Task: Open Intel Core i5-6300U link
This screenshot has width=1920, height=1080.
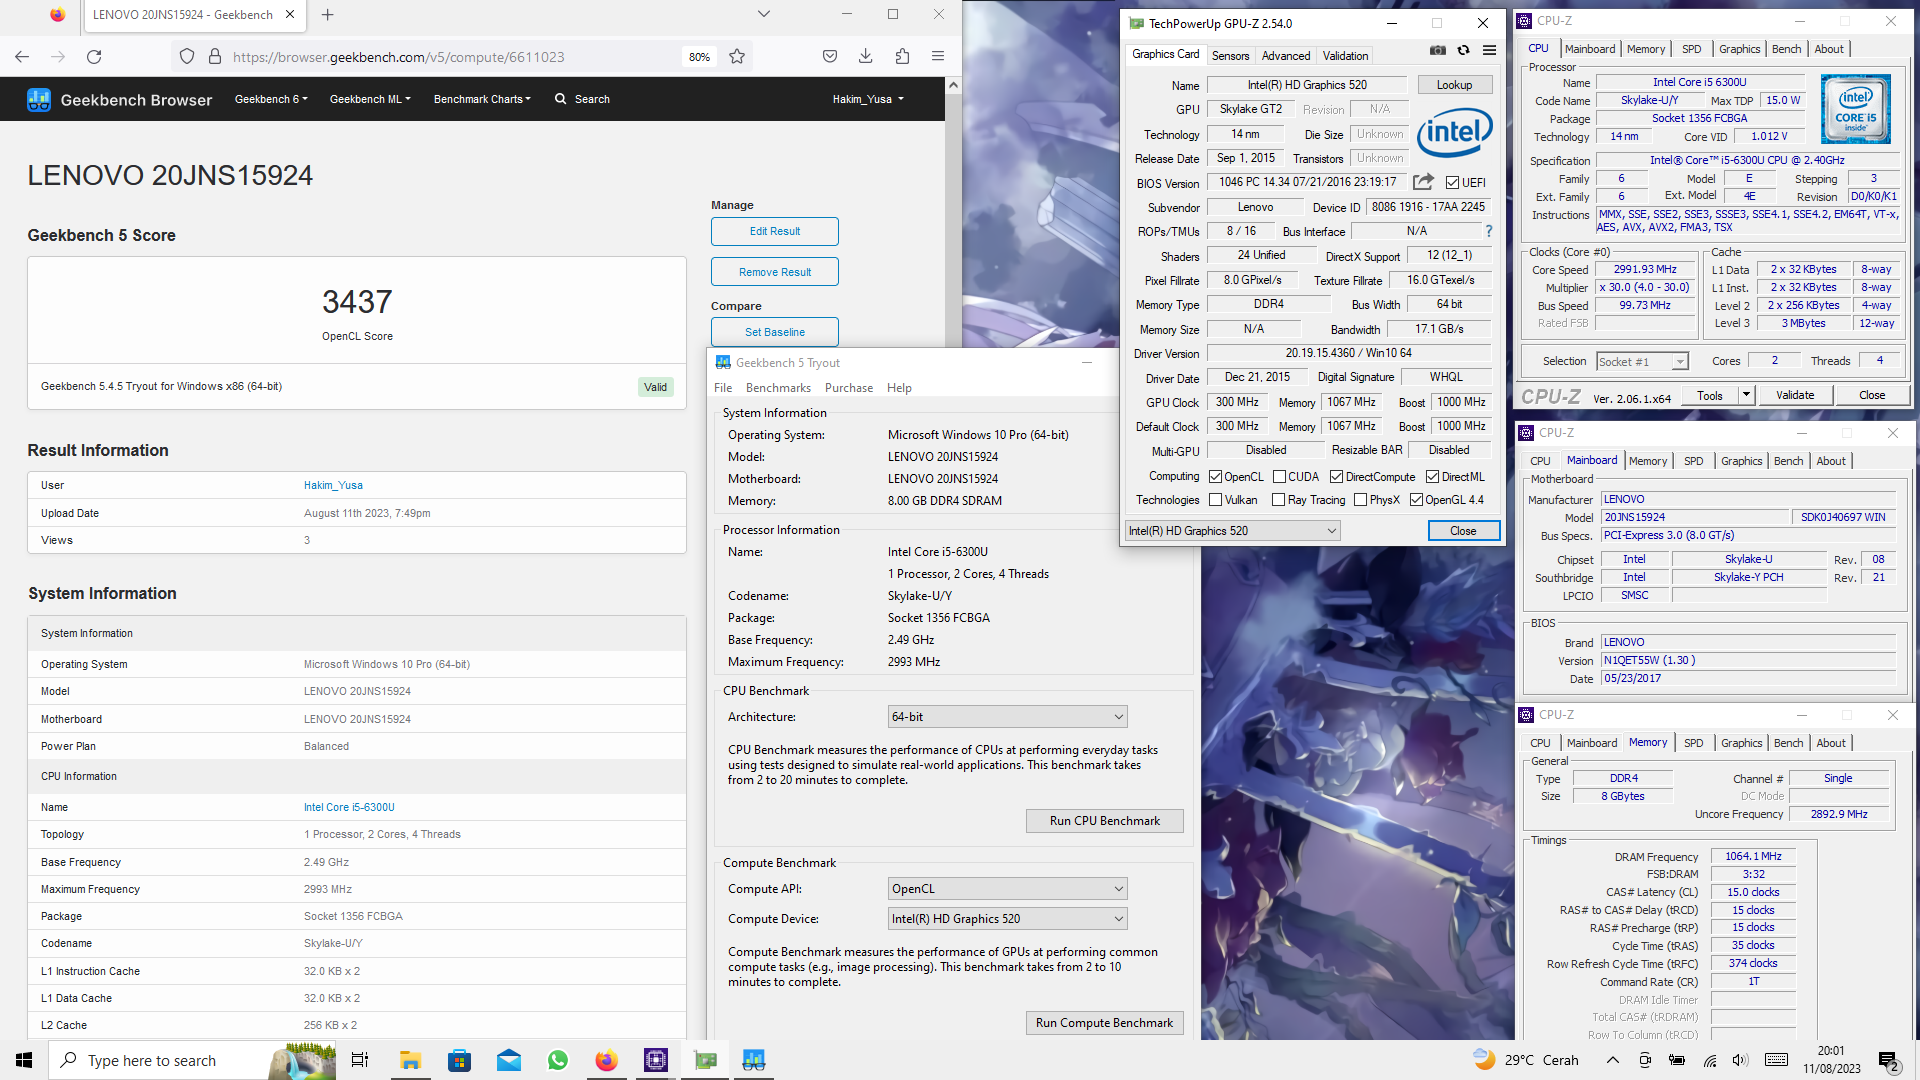Action: pos(349,807)
